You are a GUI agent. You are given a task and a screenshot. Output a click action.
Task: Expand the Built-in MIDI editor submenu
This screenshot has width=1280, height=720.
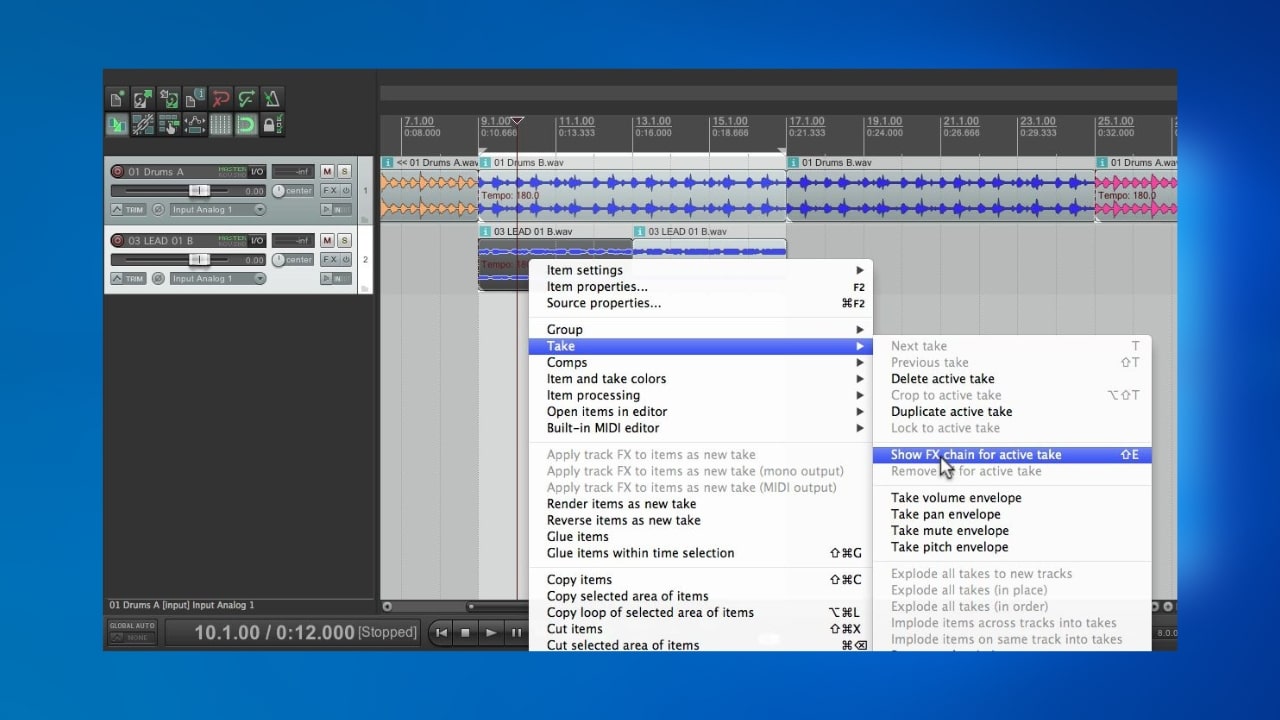[700, 428]
